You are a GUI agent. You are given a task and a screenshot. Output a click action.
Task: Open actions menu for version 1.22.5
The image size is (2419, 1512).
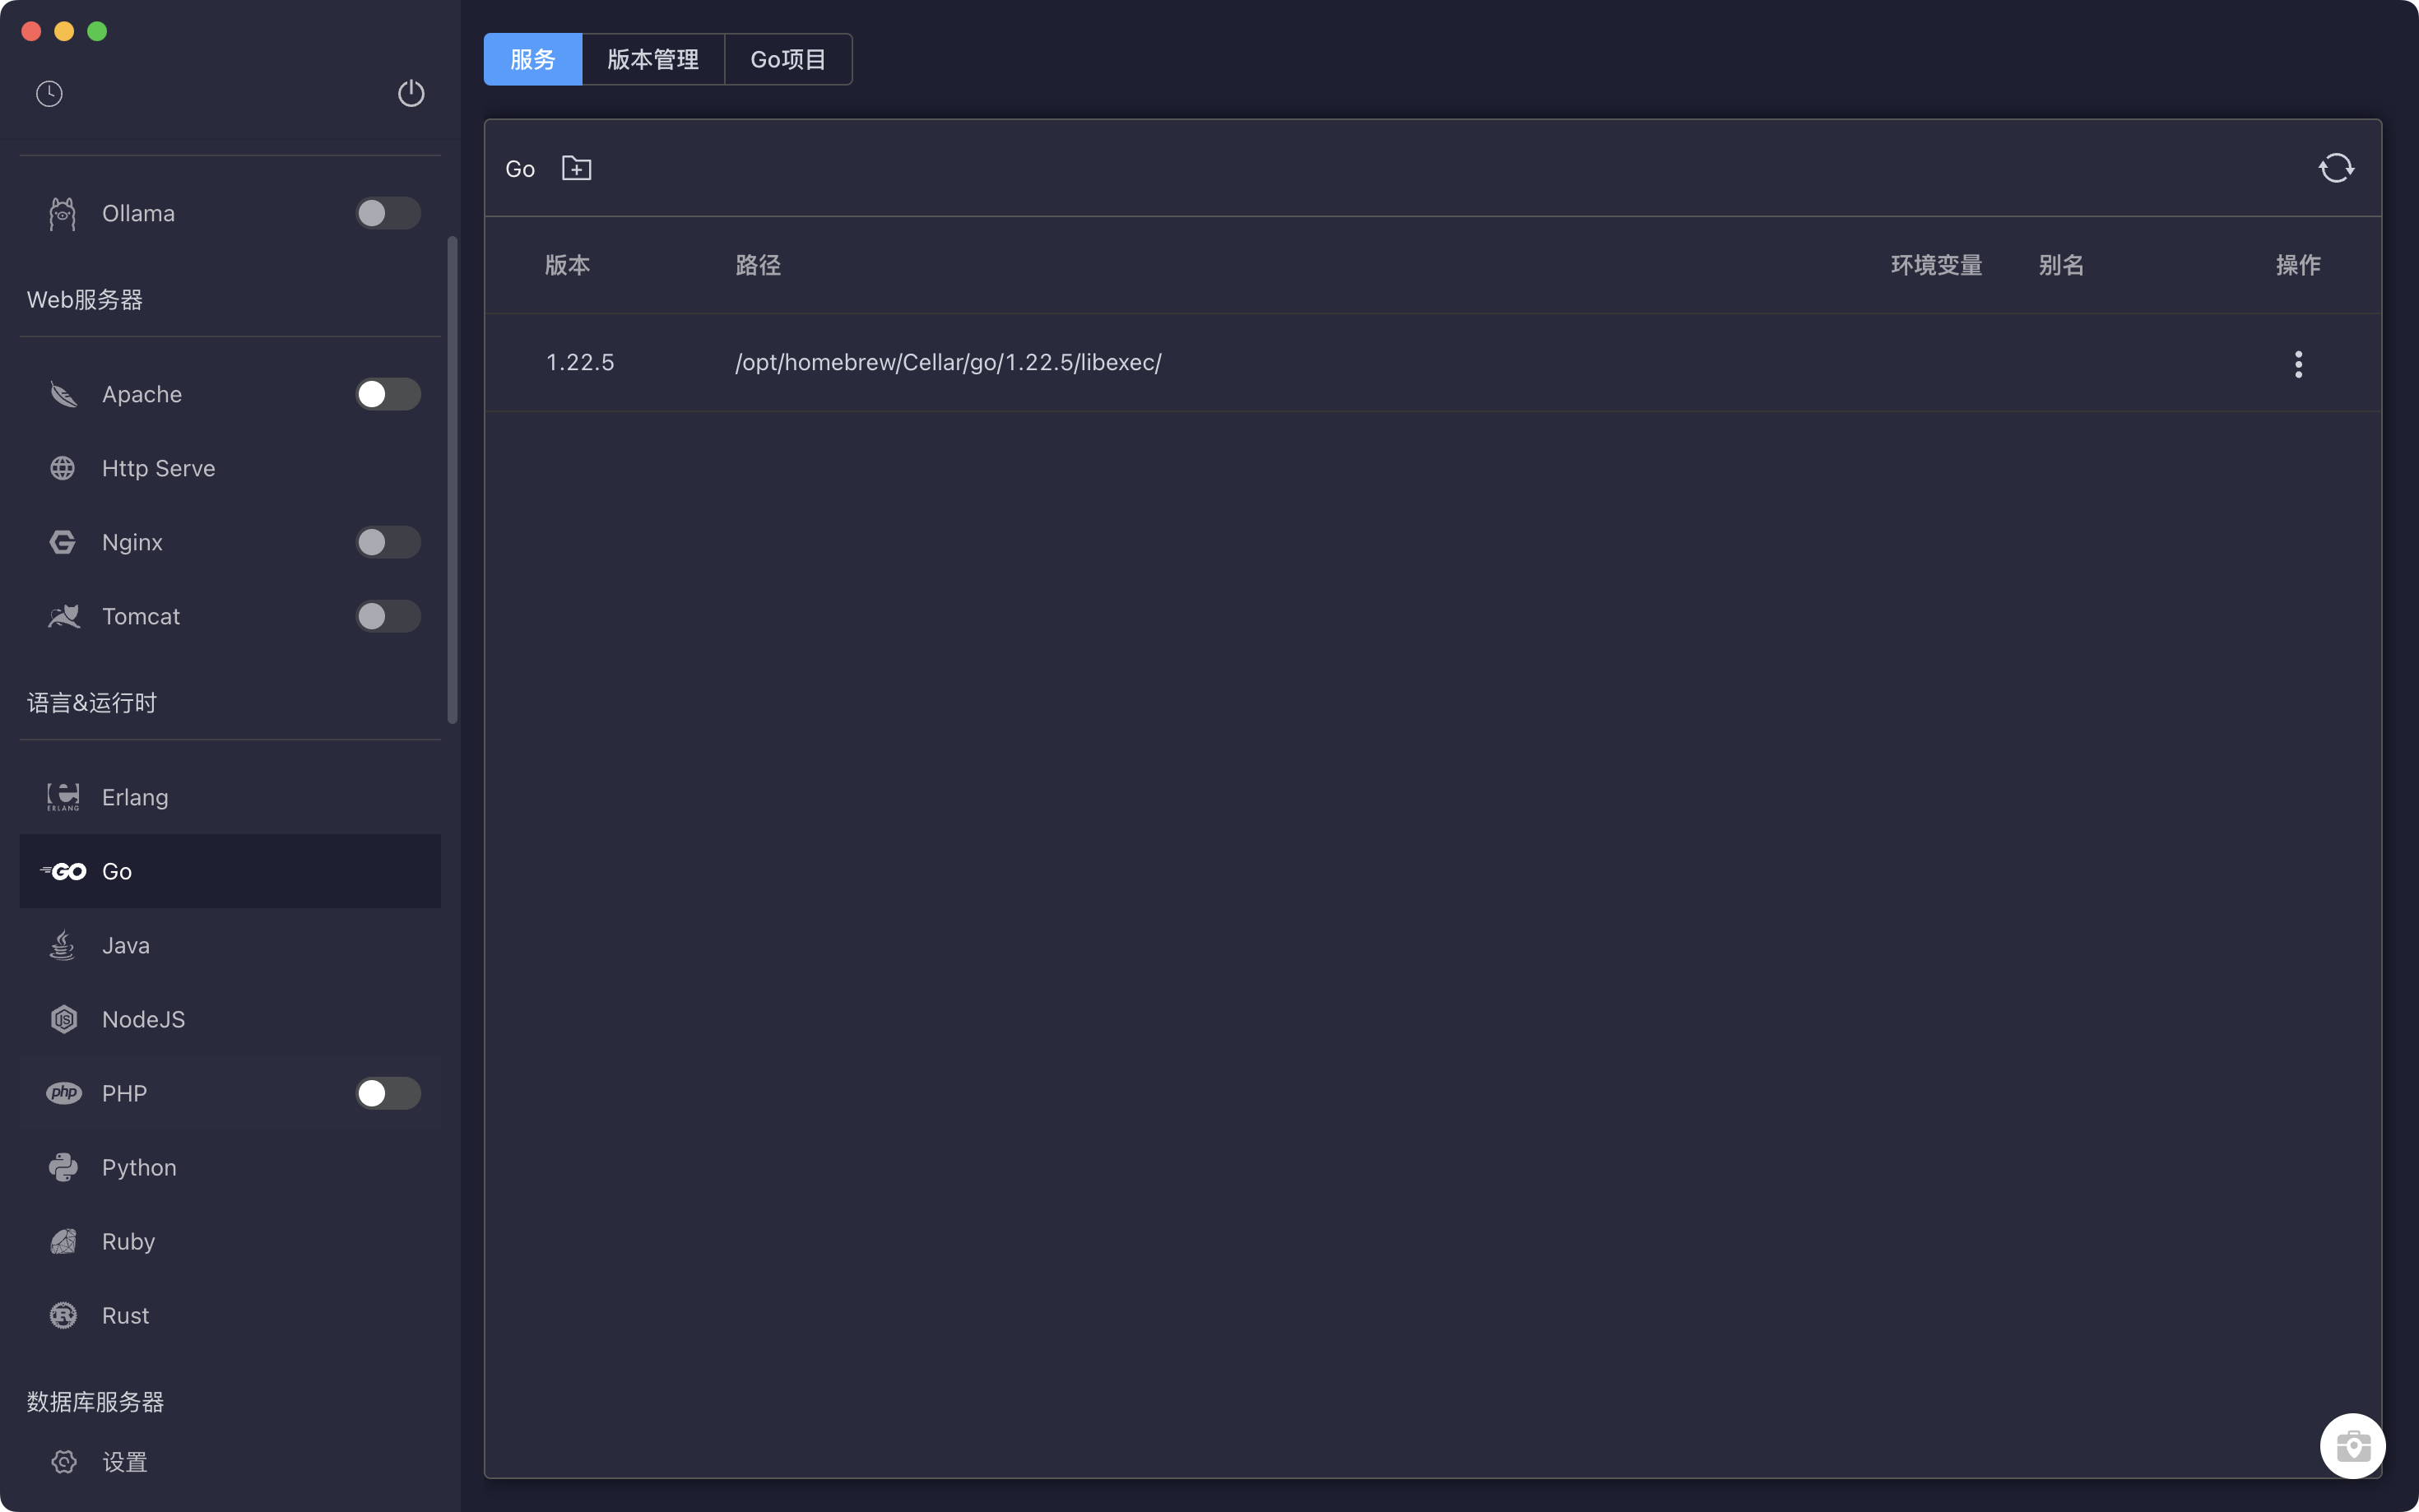click(2298, 364)
